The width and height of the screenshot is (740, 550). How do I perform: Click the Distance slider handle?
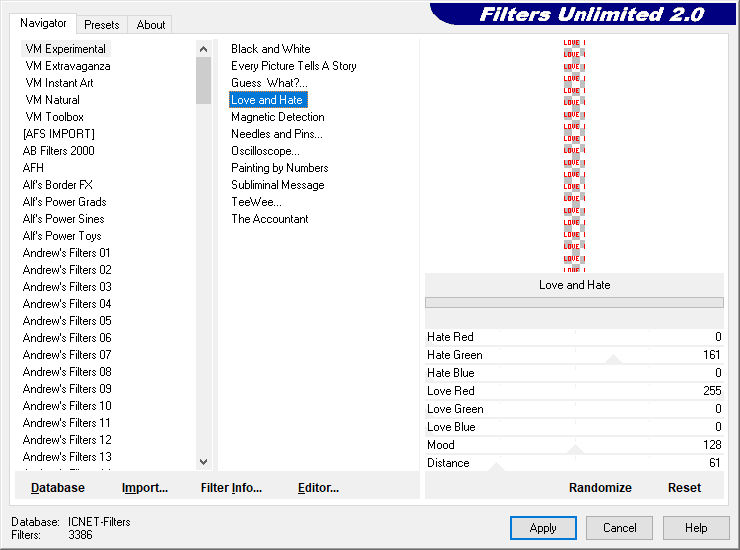(496, 467)
